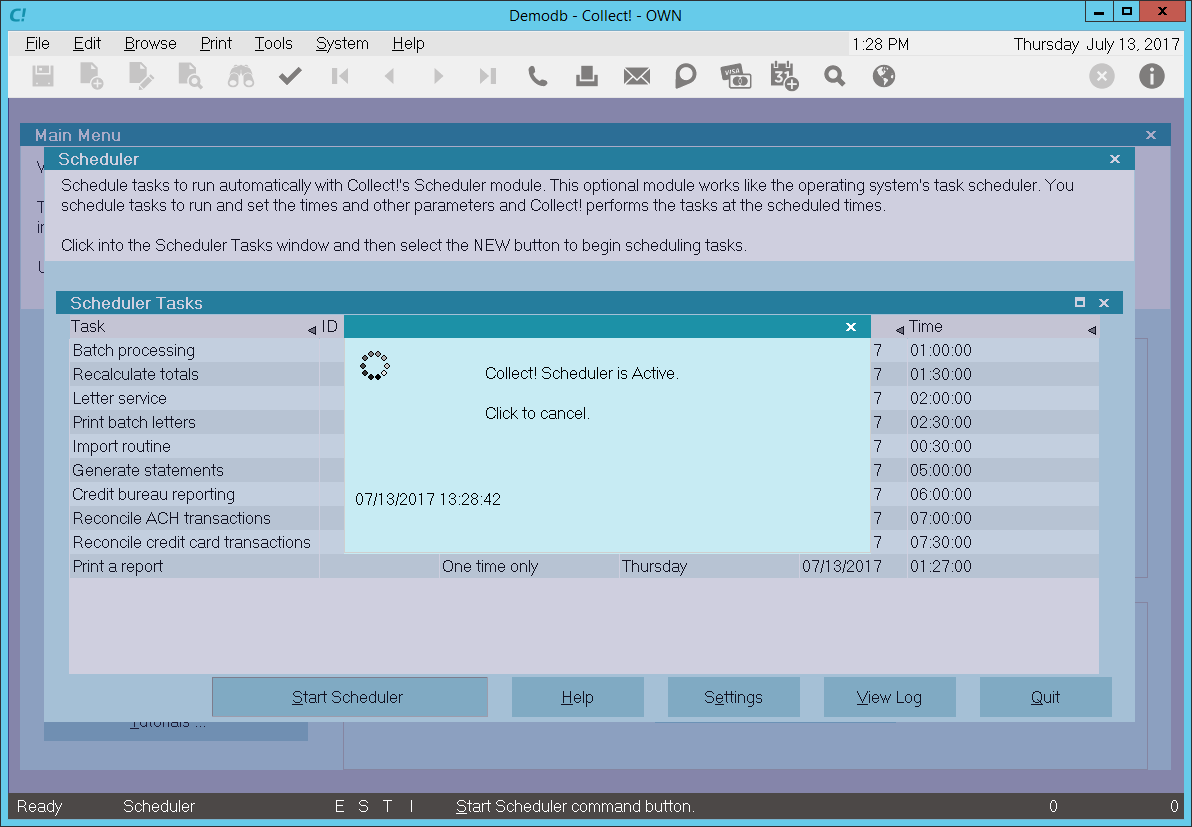Image resolution: width=1192 pixels, height=827 pixels.
Task: Click the spinning progress indicator in popup
Action: coord(375,366)
